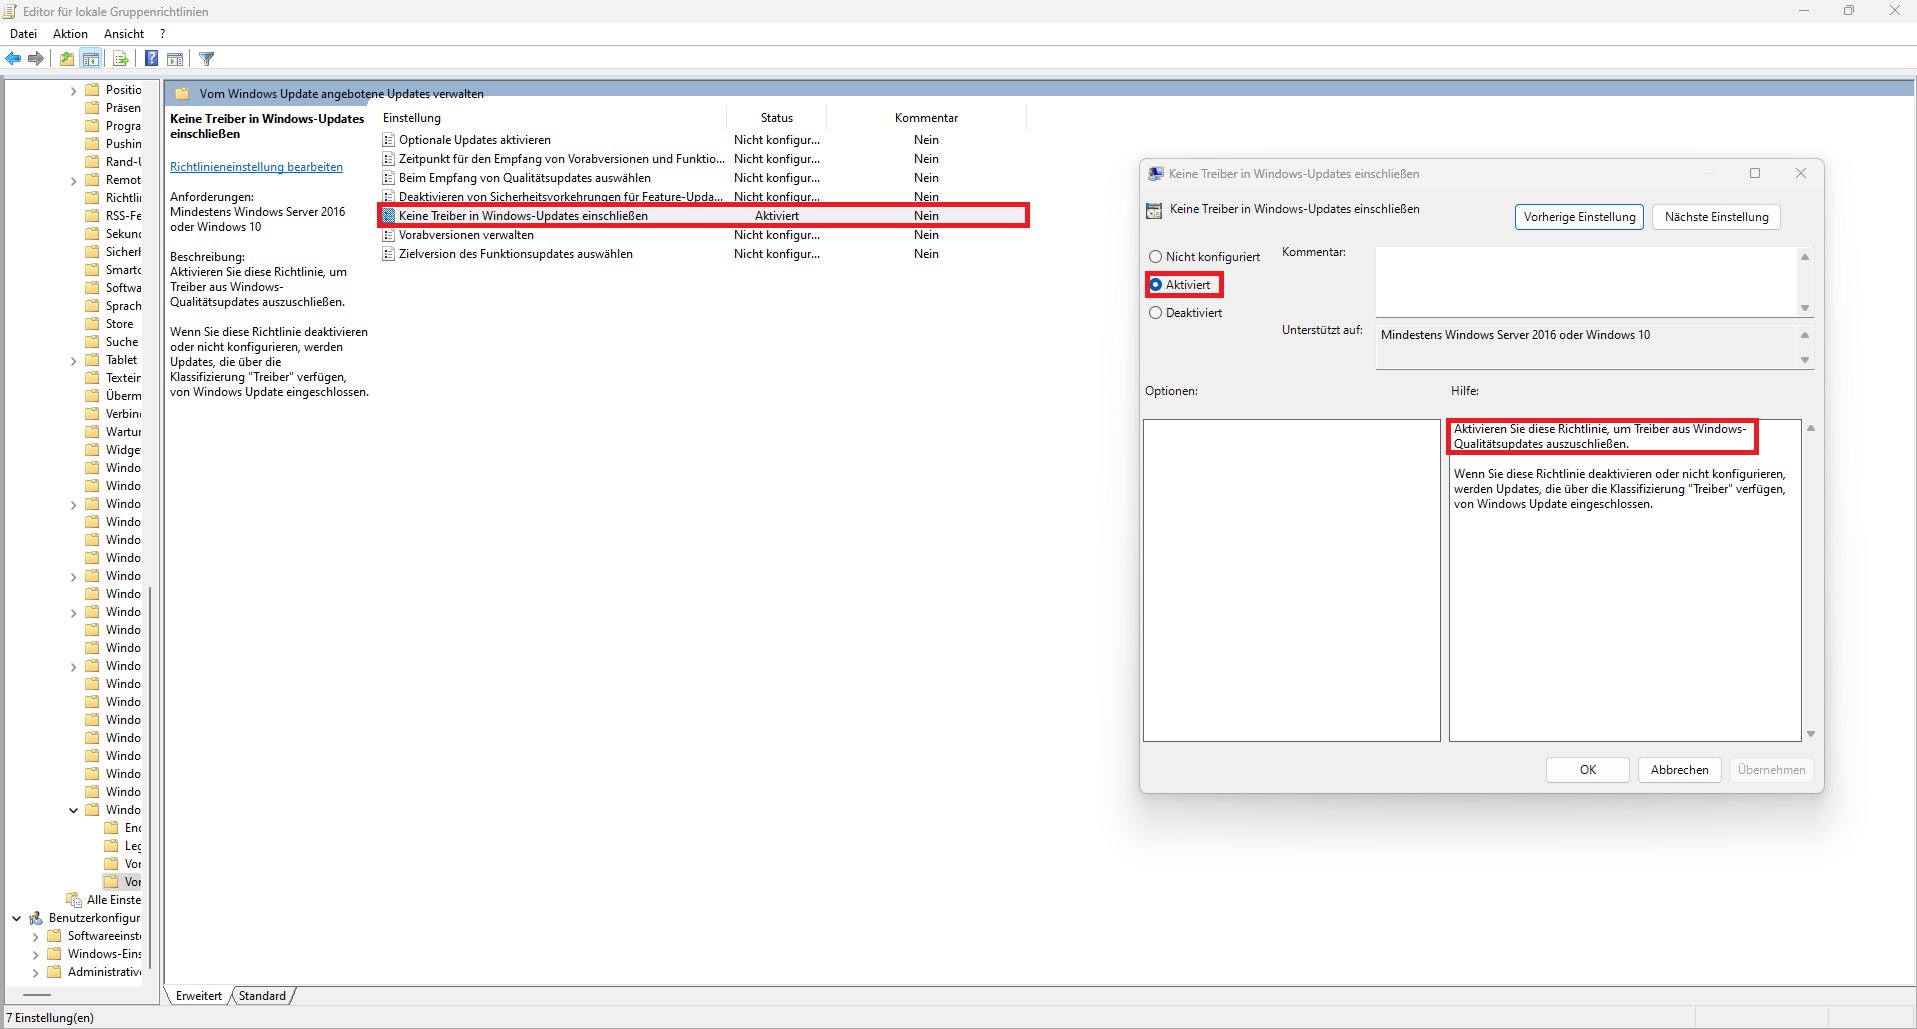The image size is (1917, 1029).
Task: Click down arrow of 'Unterstützt auf' scrollbar
Action: coord(1805,360)
